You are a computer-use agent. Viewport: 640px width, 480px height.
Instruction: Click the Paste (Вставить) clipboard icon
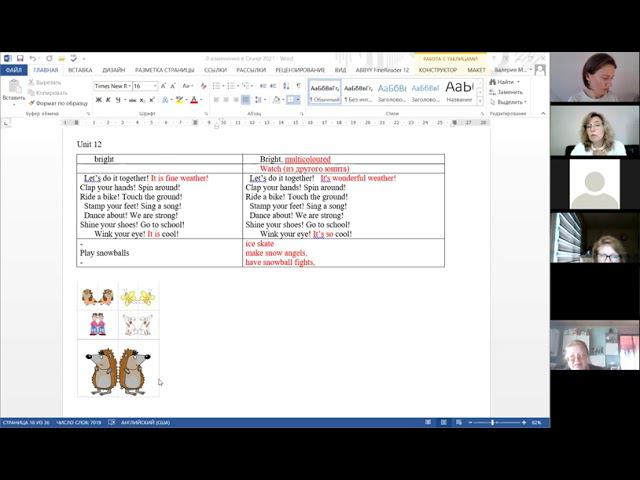tap(15, 86)
